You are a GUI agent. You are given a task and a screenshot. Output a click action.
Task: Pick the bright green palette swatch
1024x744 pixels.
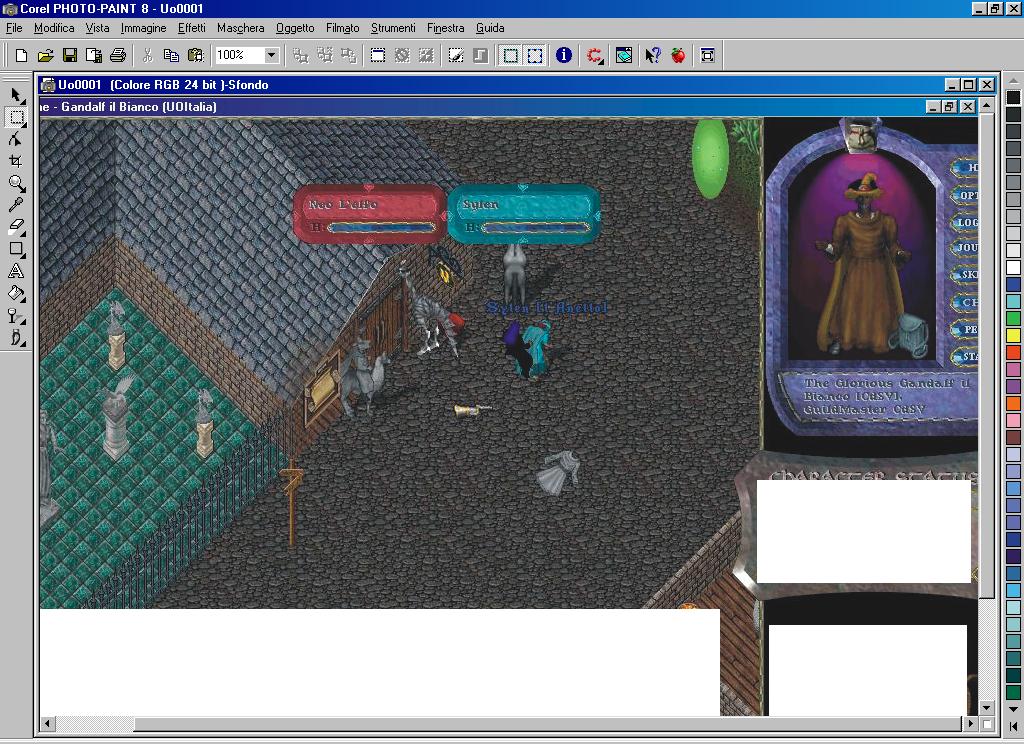(x=1013, y=318)
